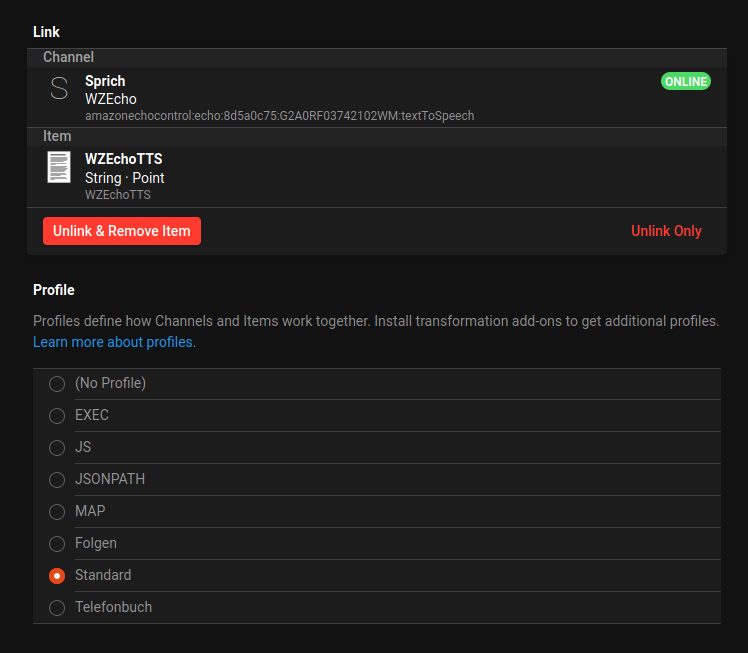Click the WZEcho thing name under Sprich
Screen dimensions: 748x653
[110, 99]
